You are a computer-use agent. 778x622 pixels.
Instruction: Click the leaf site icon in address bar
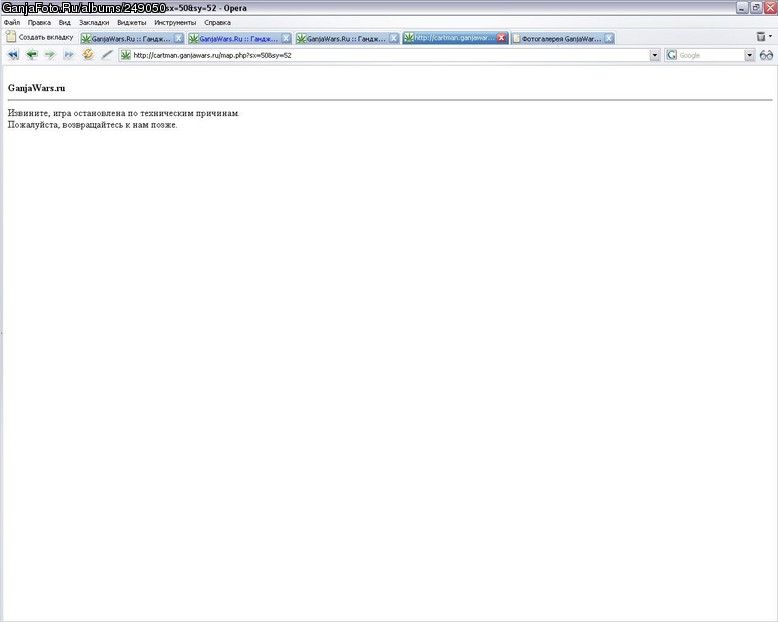coord(126,55)
